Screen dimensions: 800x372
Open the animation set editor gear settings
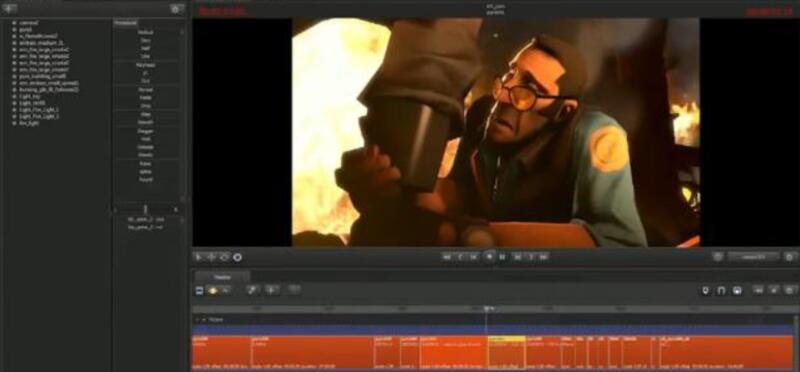[x=177, y=9]
